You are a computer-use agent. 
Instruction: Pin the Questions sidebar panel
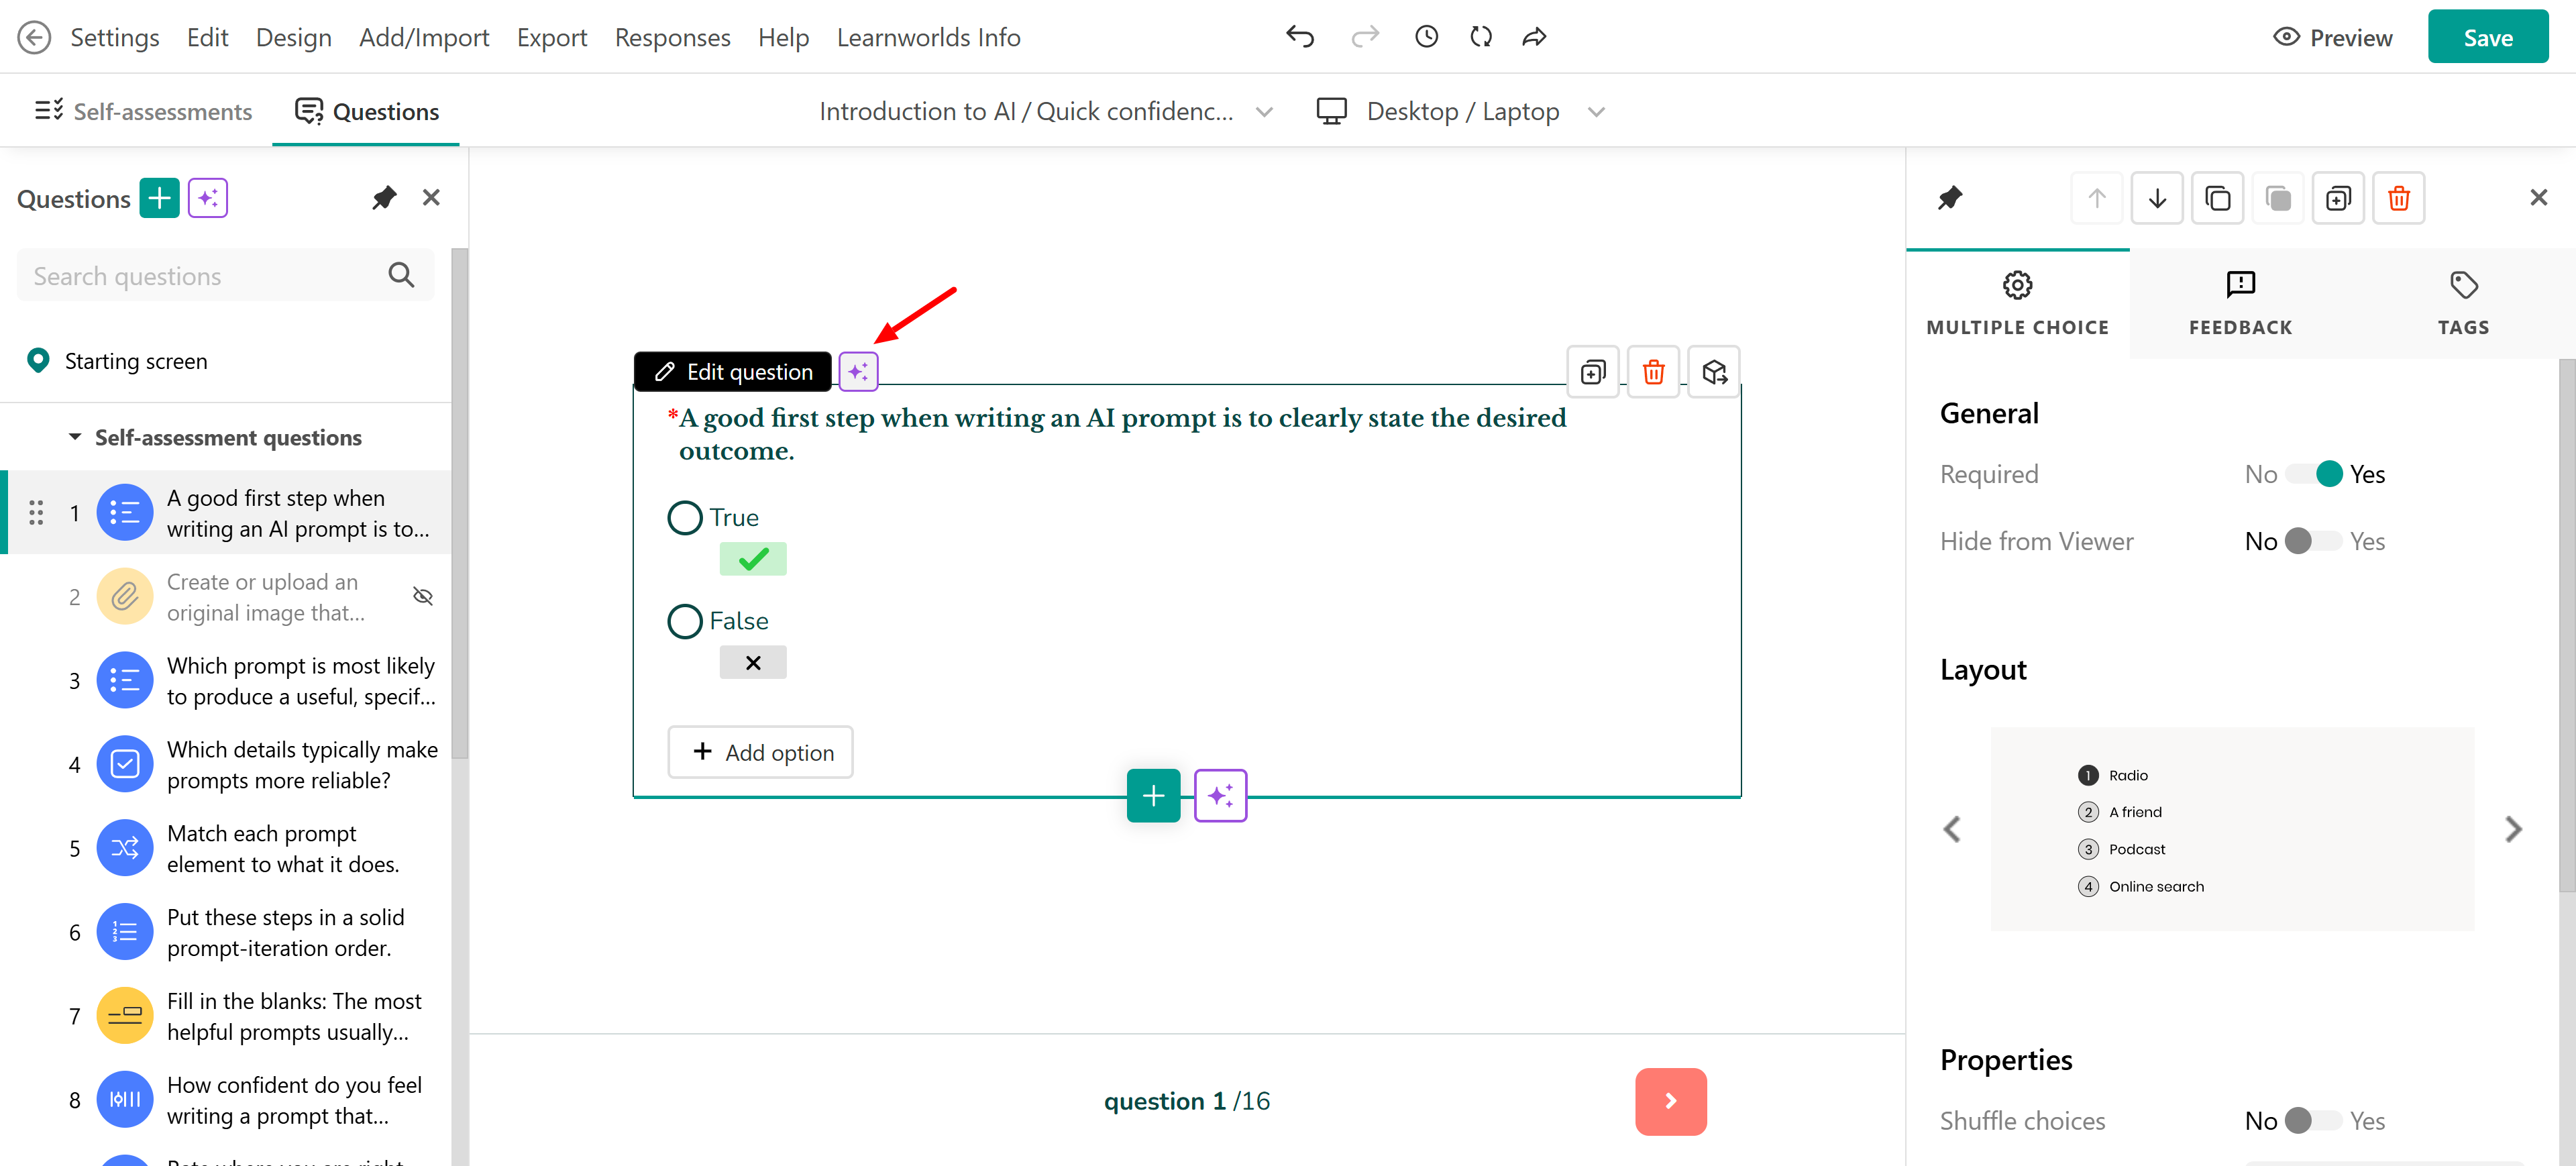pos(384,198)
